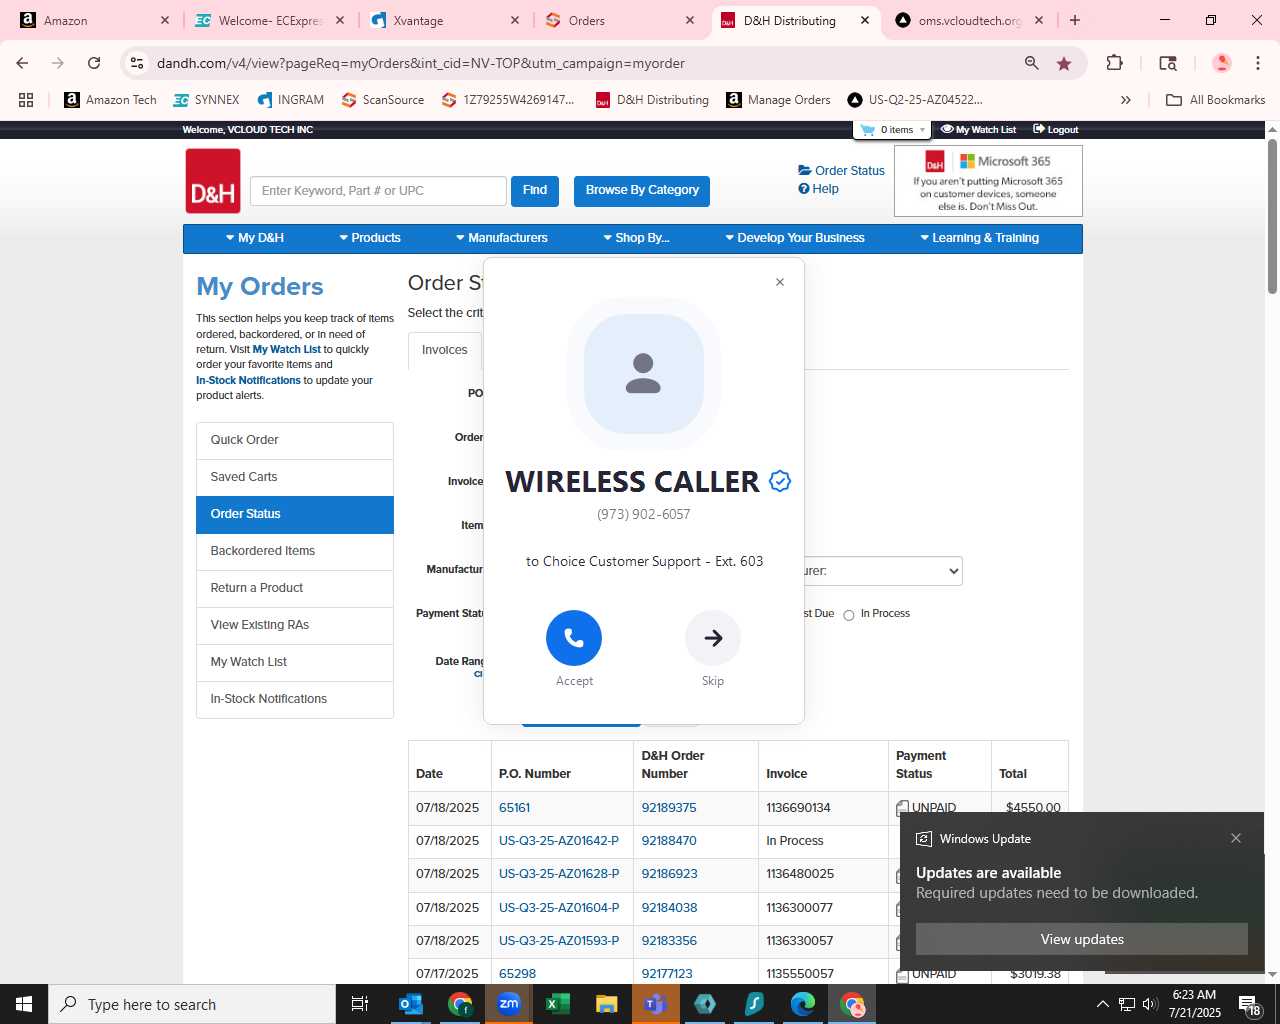Screen dimensions: 1280x1024
Task: Bookmark this page star icon
Action: [x=1064, y=63]
